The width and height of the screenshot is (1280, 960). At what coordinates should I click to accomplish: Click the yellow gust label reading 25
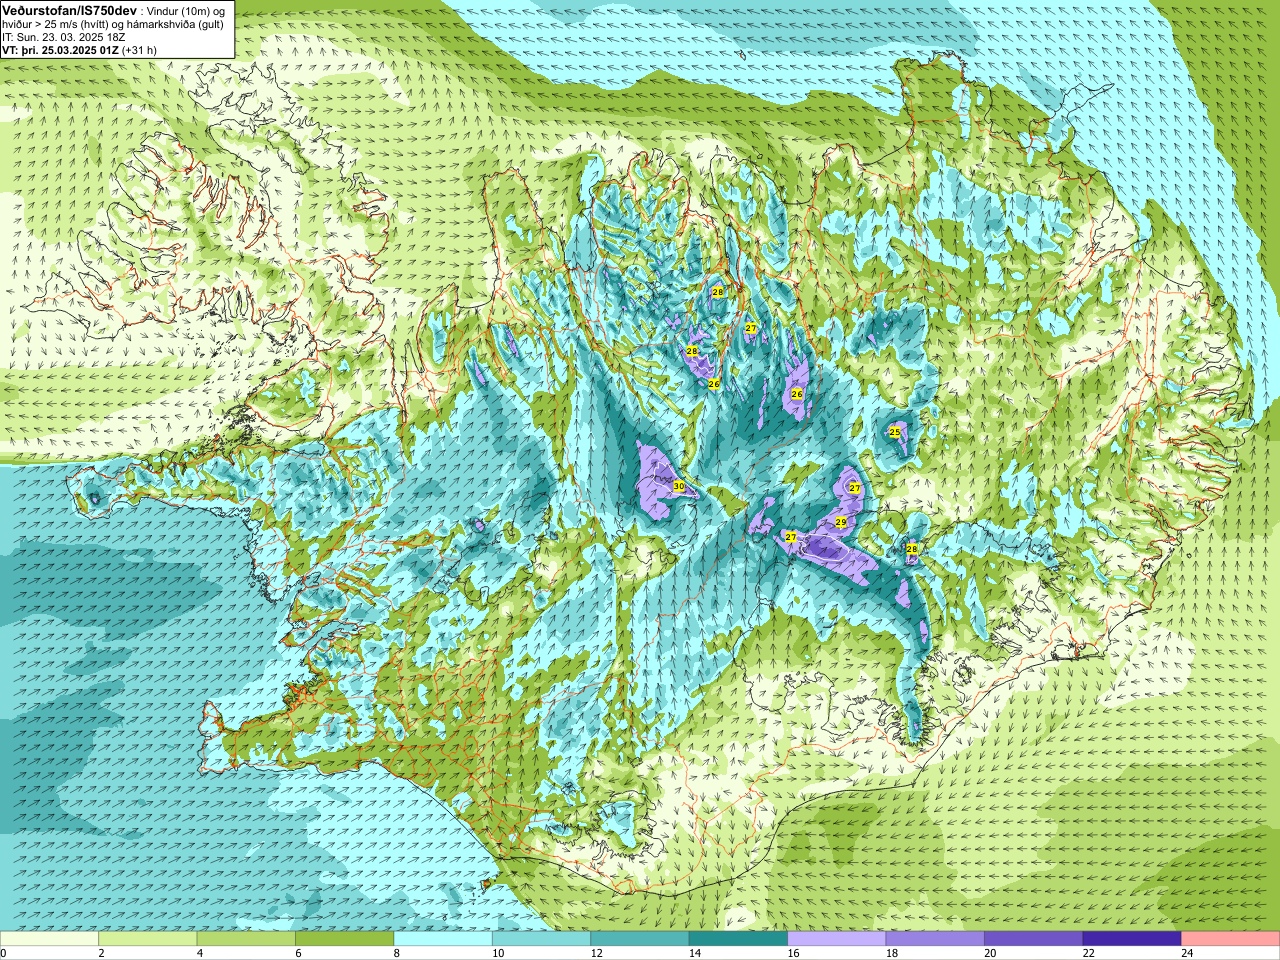(895, 432)
